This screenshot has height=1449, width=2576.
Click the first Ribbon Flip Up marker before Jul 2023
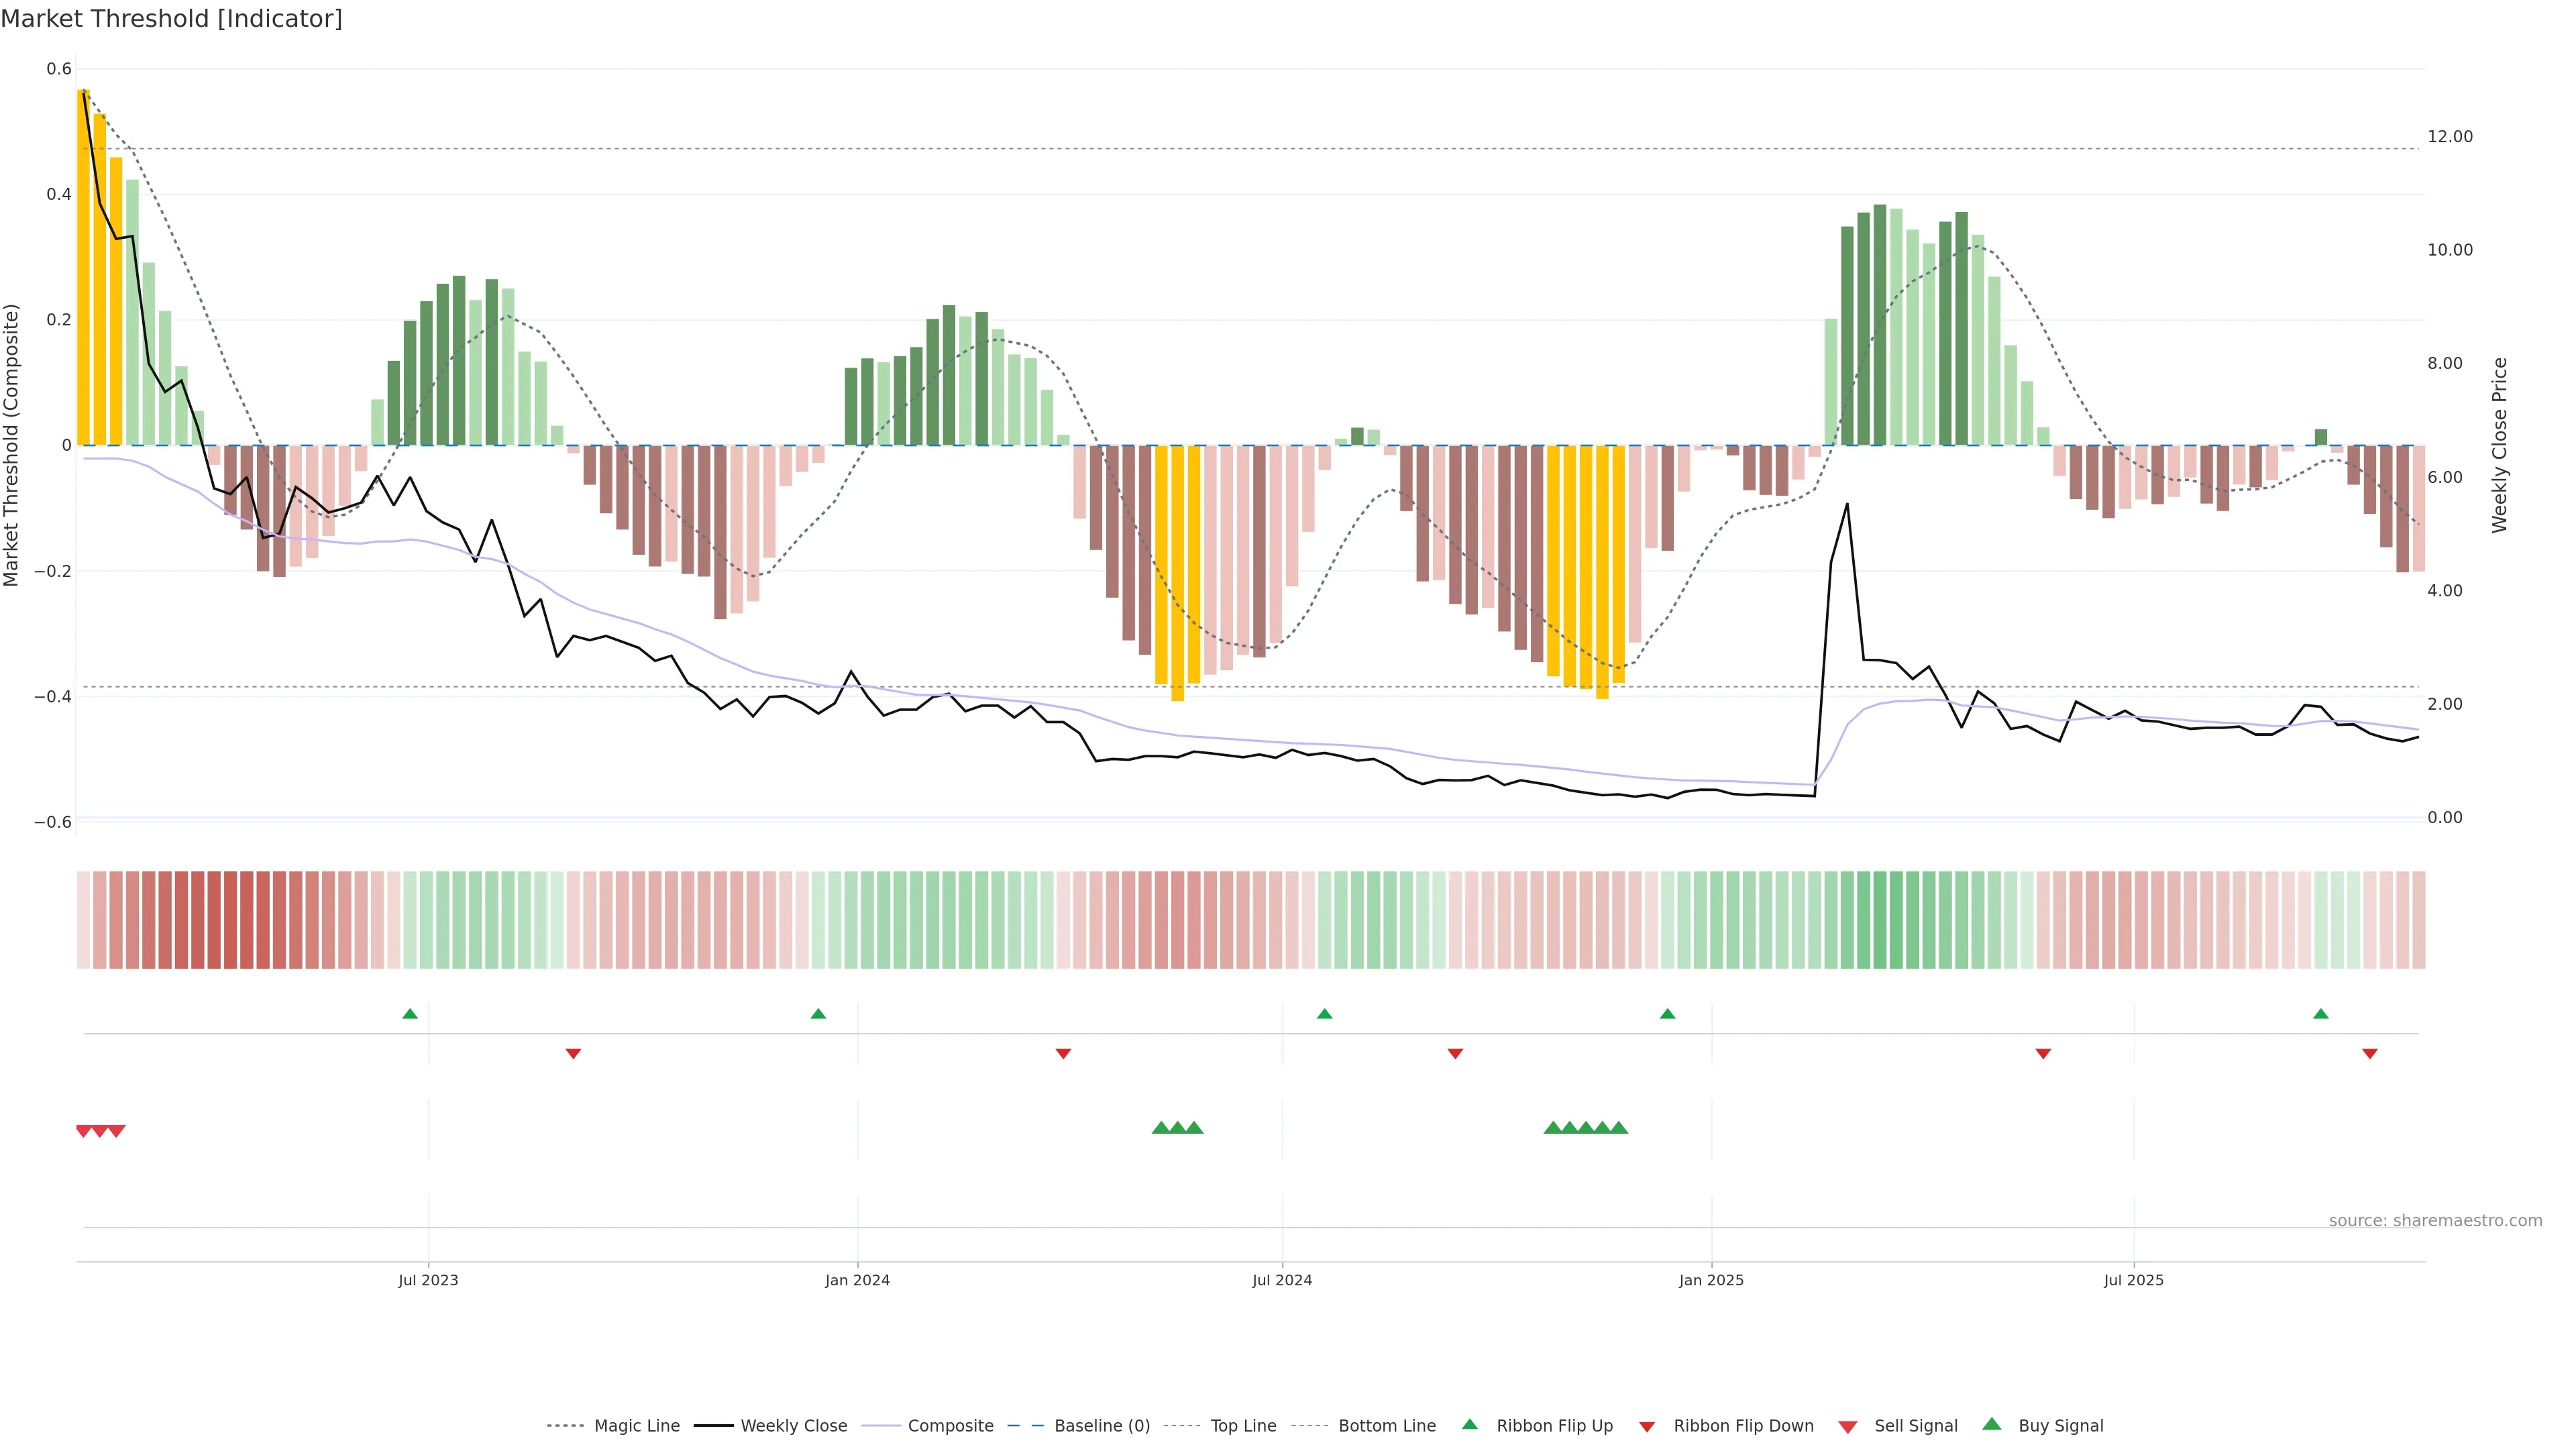tap(410, 1014)
